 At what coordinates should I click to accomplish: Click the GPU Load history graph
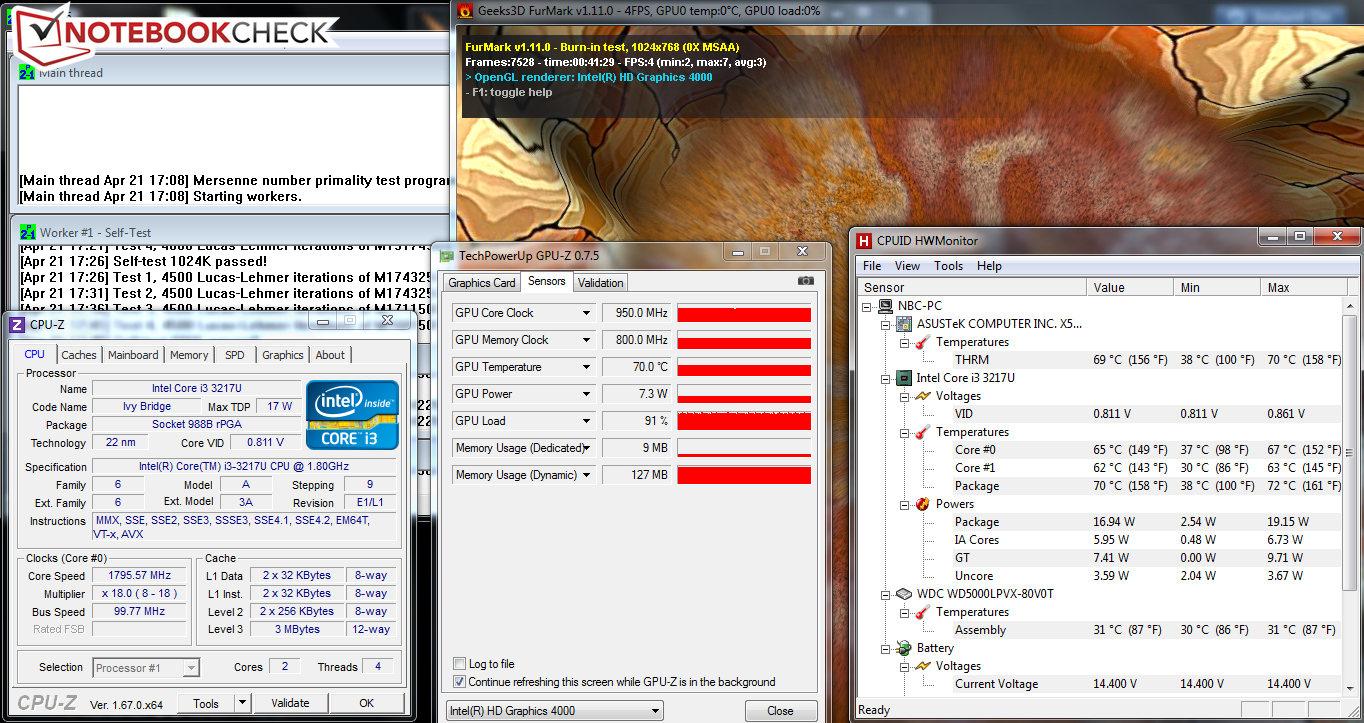click(744, 421)
